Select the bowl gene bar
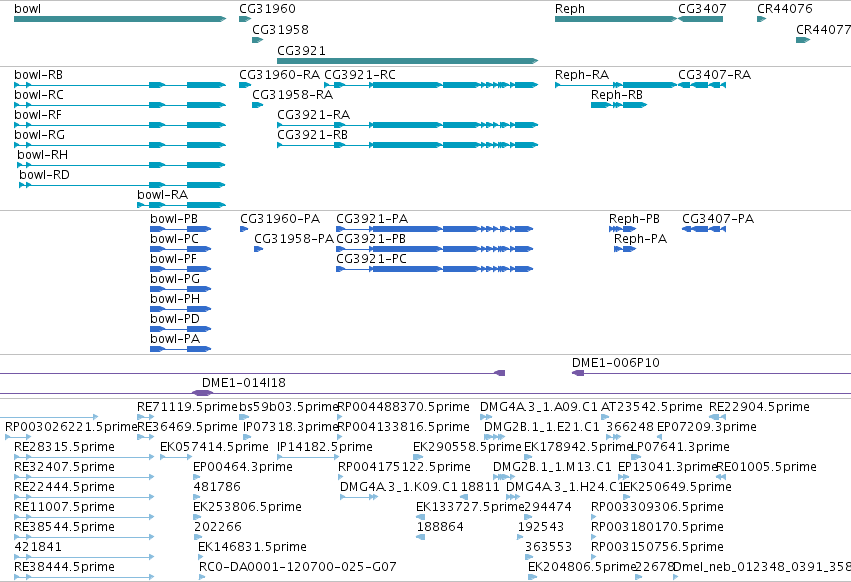851x582 pixels. [x=120, y=19]
